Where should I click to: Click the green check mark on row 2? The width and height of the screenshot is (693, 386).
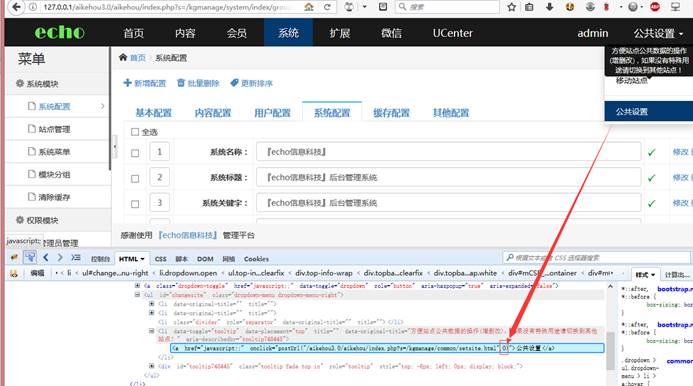(x=651, y=178)
